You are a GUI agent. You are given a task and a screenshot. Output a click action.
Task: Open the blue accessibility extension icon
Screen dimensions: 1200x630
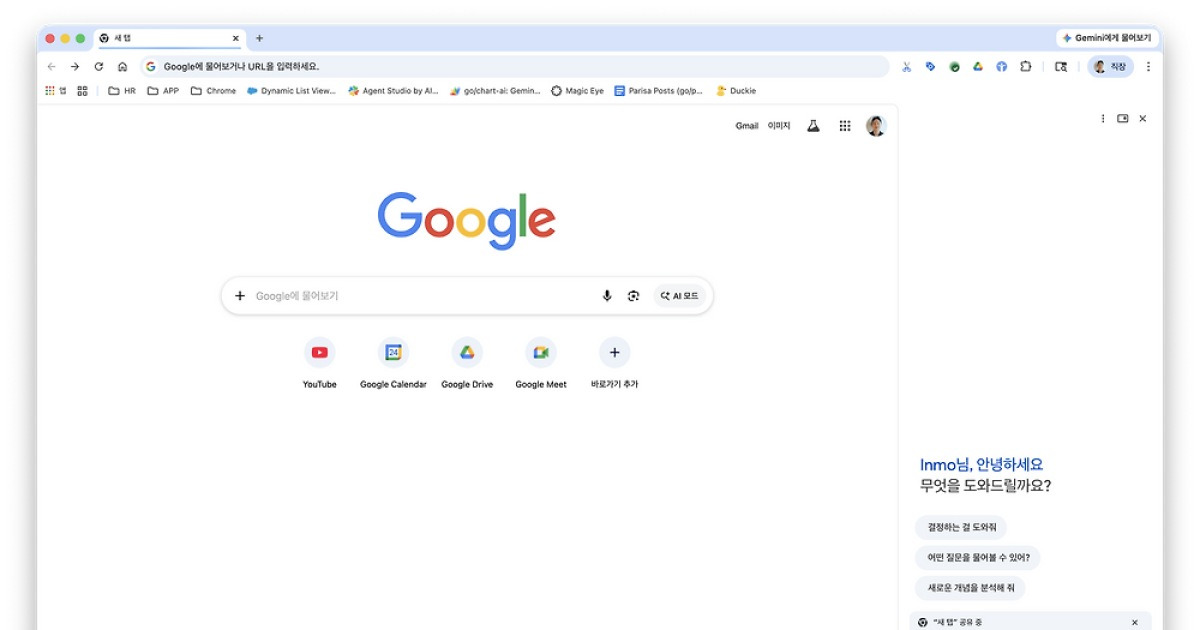click(1001, 67)
